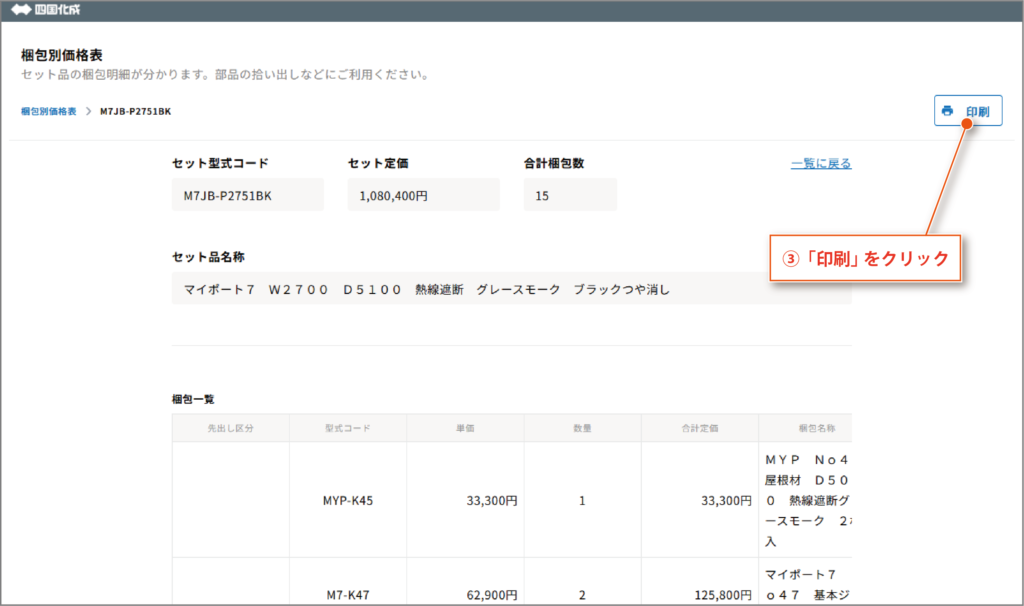The height and width of the screenshot is (606, 1024).
Task: Click the 単価 column header
Action: pos(465,428)
